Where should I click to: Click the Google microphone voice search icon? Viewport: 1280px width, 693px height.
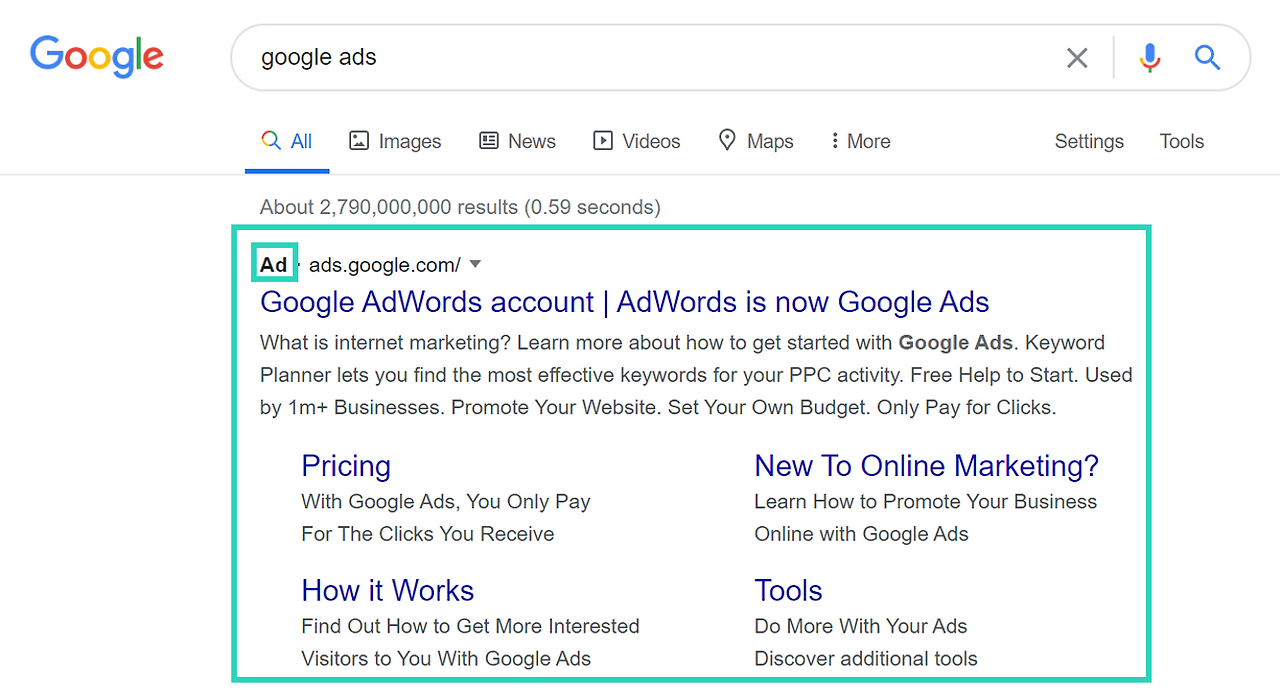coord(1149,57)
